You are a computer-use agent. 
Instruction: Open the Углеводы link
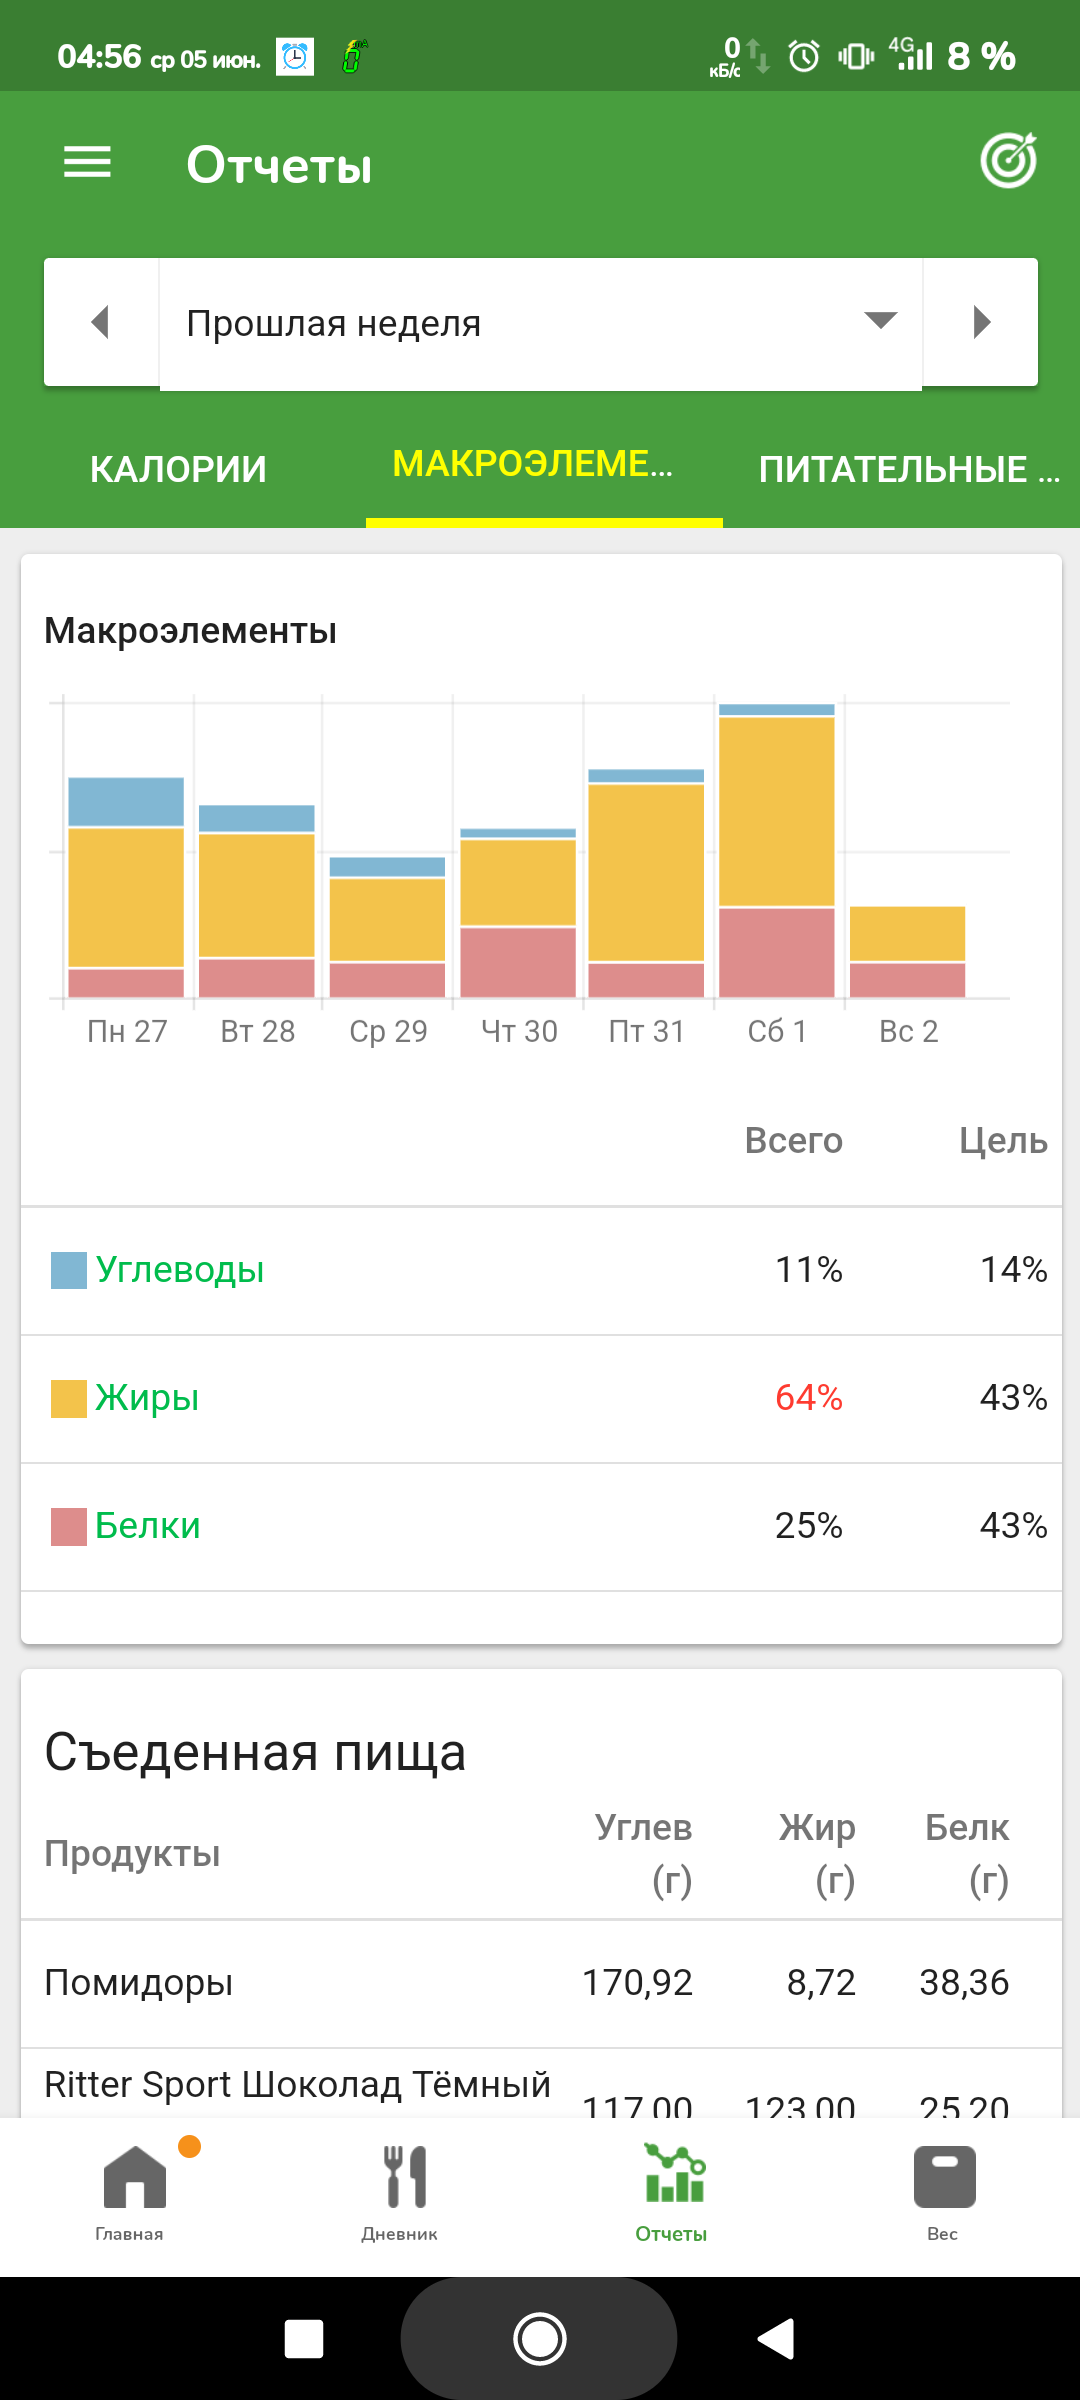pos(180,1270)
